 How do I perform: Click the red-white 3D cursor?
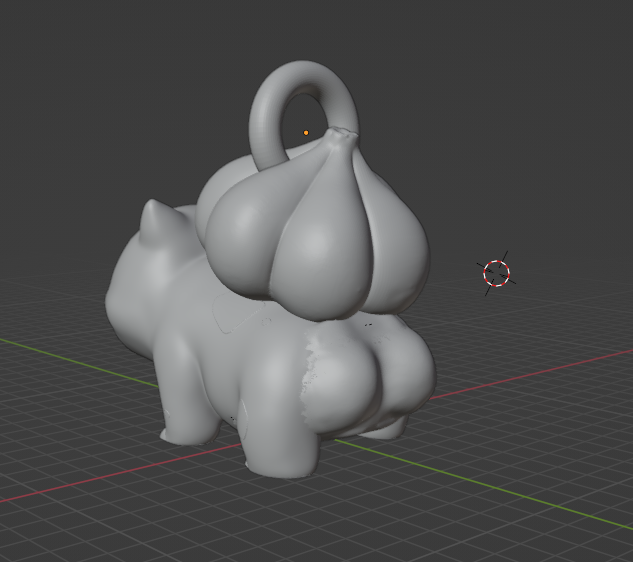pyautogui.click(x=496, y=273)
